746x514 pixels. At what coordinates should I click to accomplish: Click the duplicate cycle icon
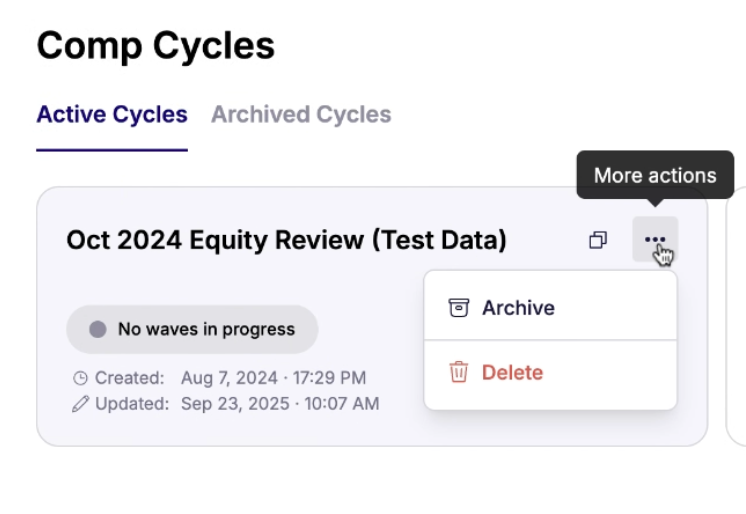[598, 240]
